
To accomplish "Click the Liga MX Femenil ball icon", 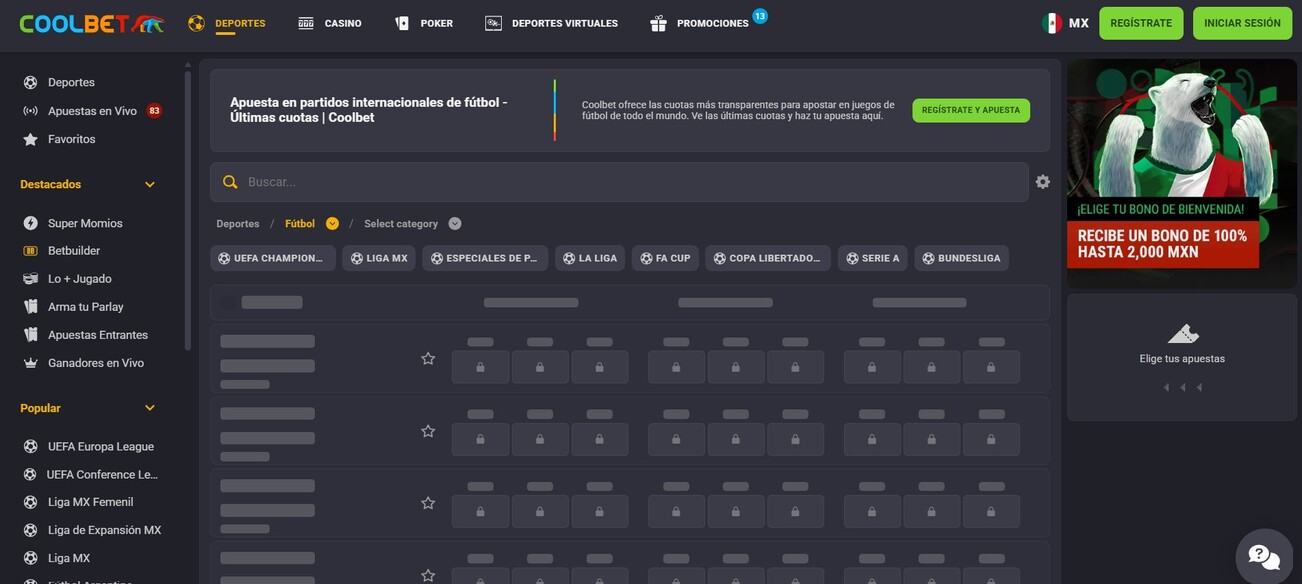I will pos(31,502).
